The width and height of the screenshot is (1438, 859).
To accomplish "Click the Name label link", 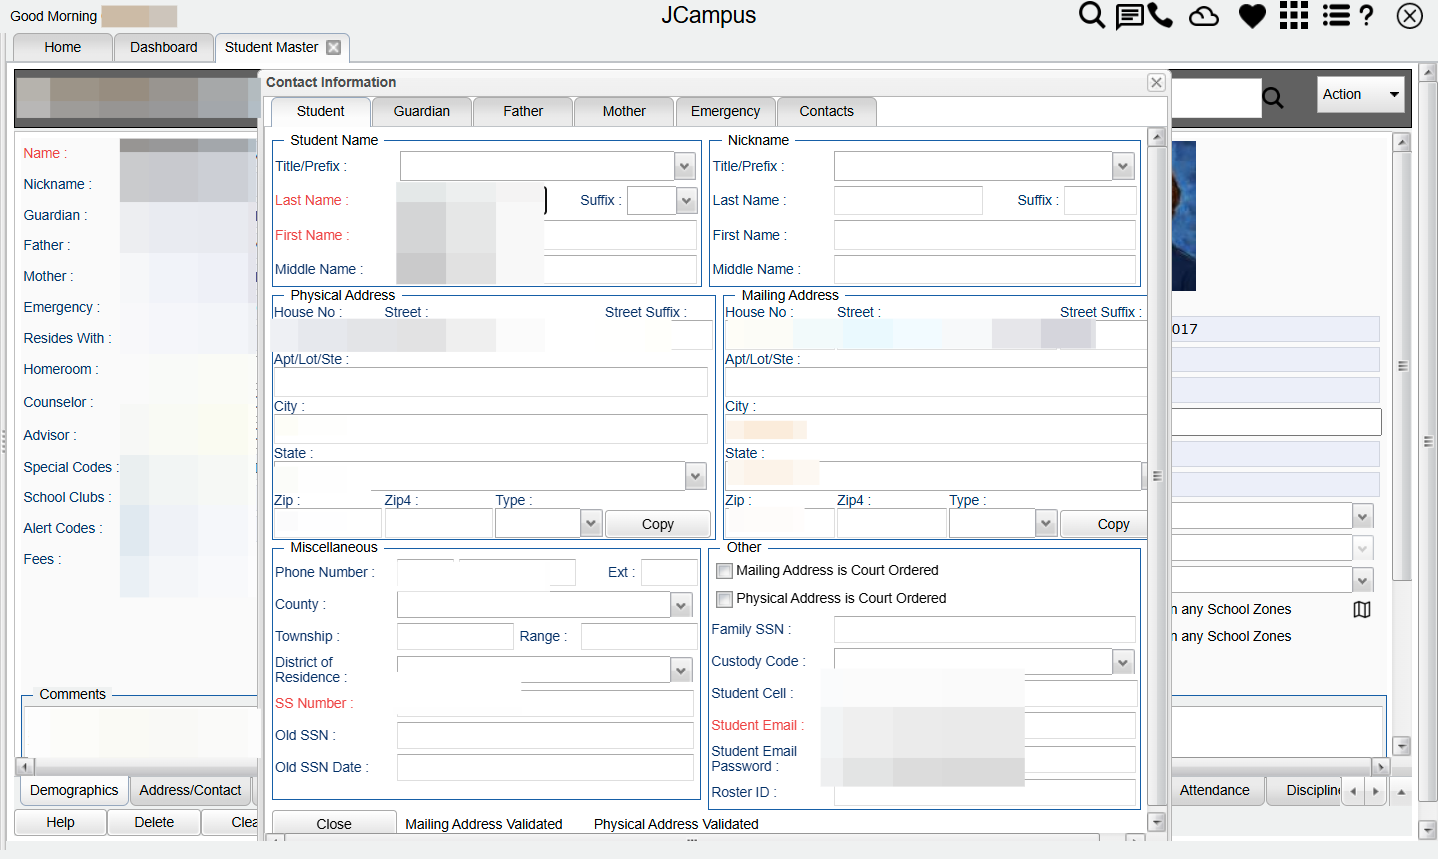I will point(45,153).
